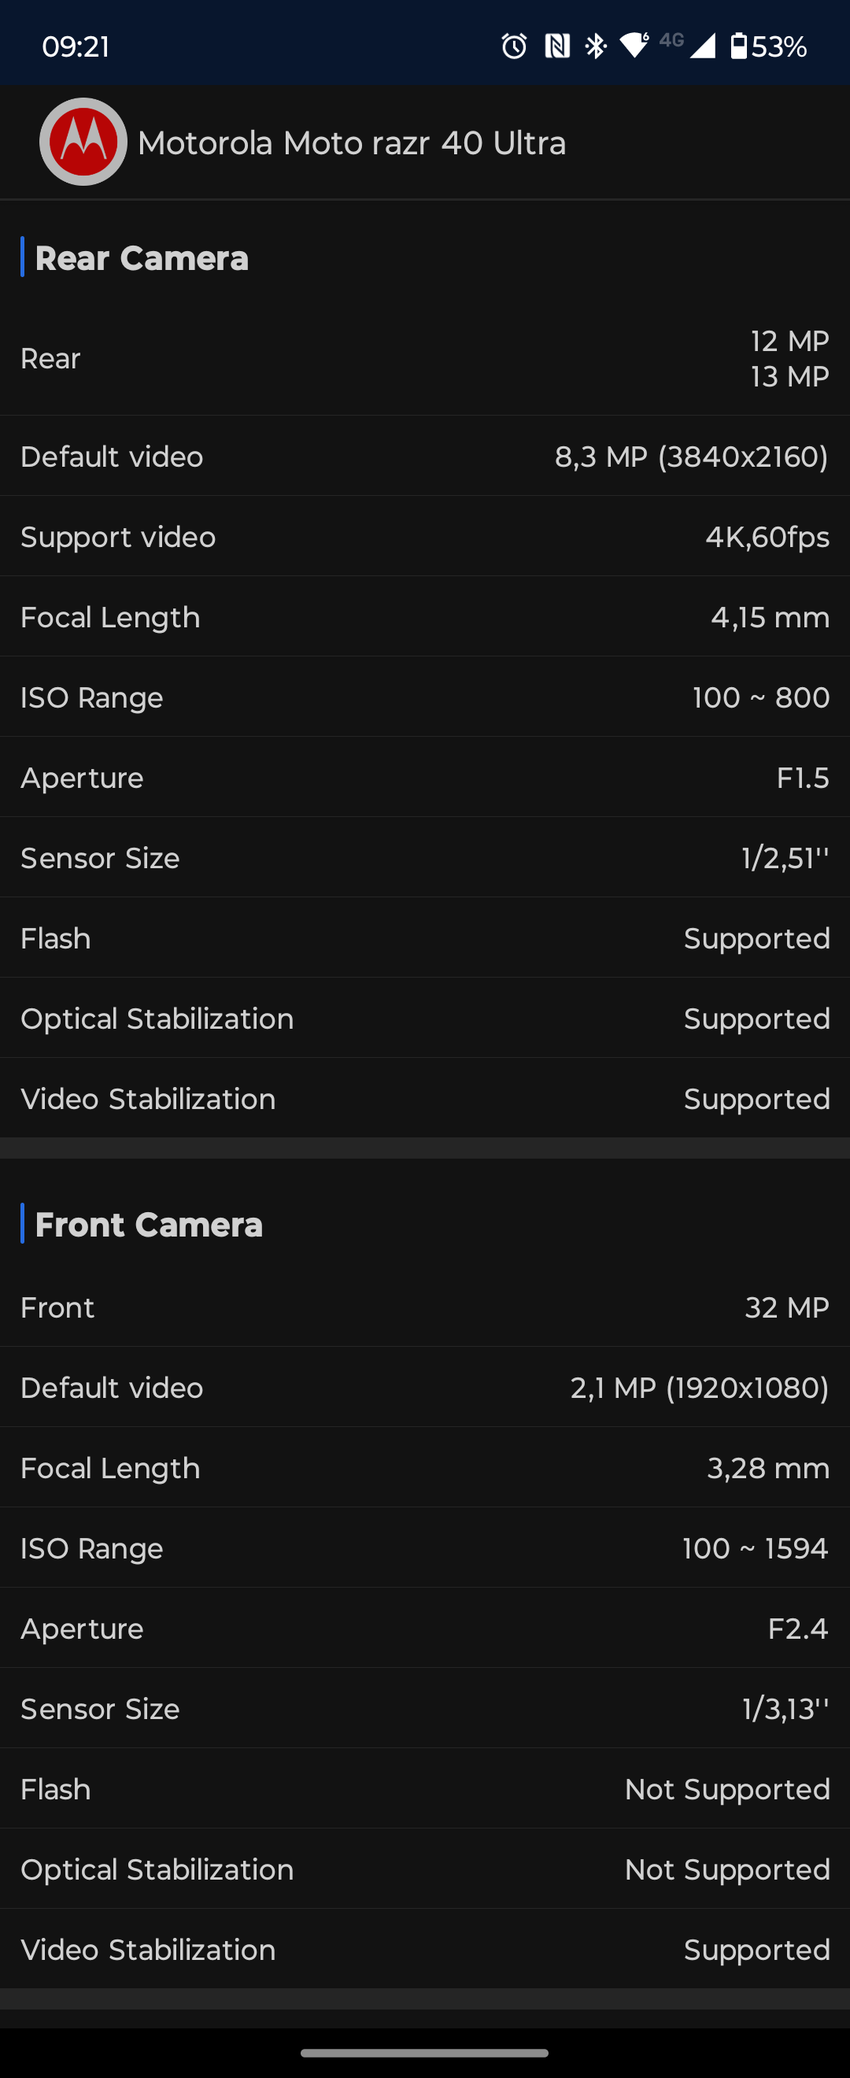Tap the mobile signal strength icon
This screenshot has width=850, height=2078.
point(703,46)
